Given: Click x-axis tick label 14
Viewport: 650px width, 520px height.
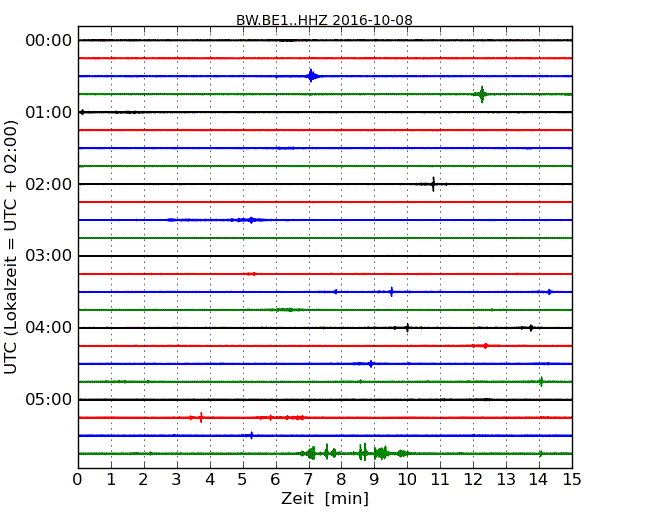Looking at the screenshot, I should pos(539,479).
